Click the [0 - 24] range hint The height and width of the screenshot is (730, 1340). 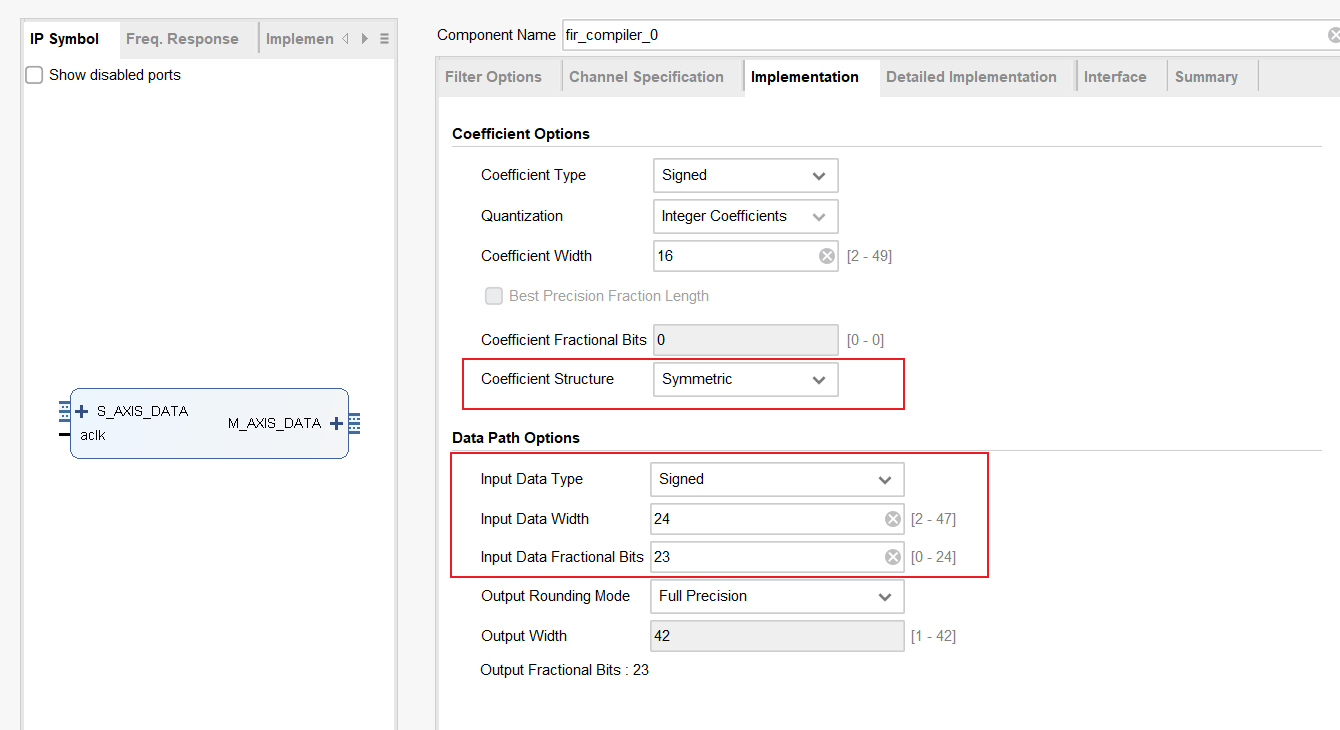(x=933, y=557)
